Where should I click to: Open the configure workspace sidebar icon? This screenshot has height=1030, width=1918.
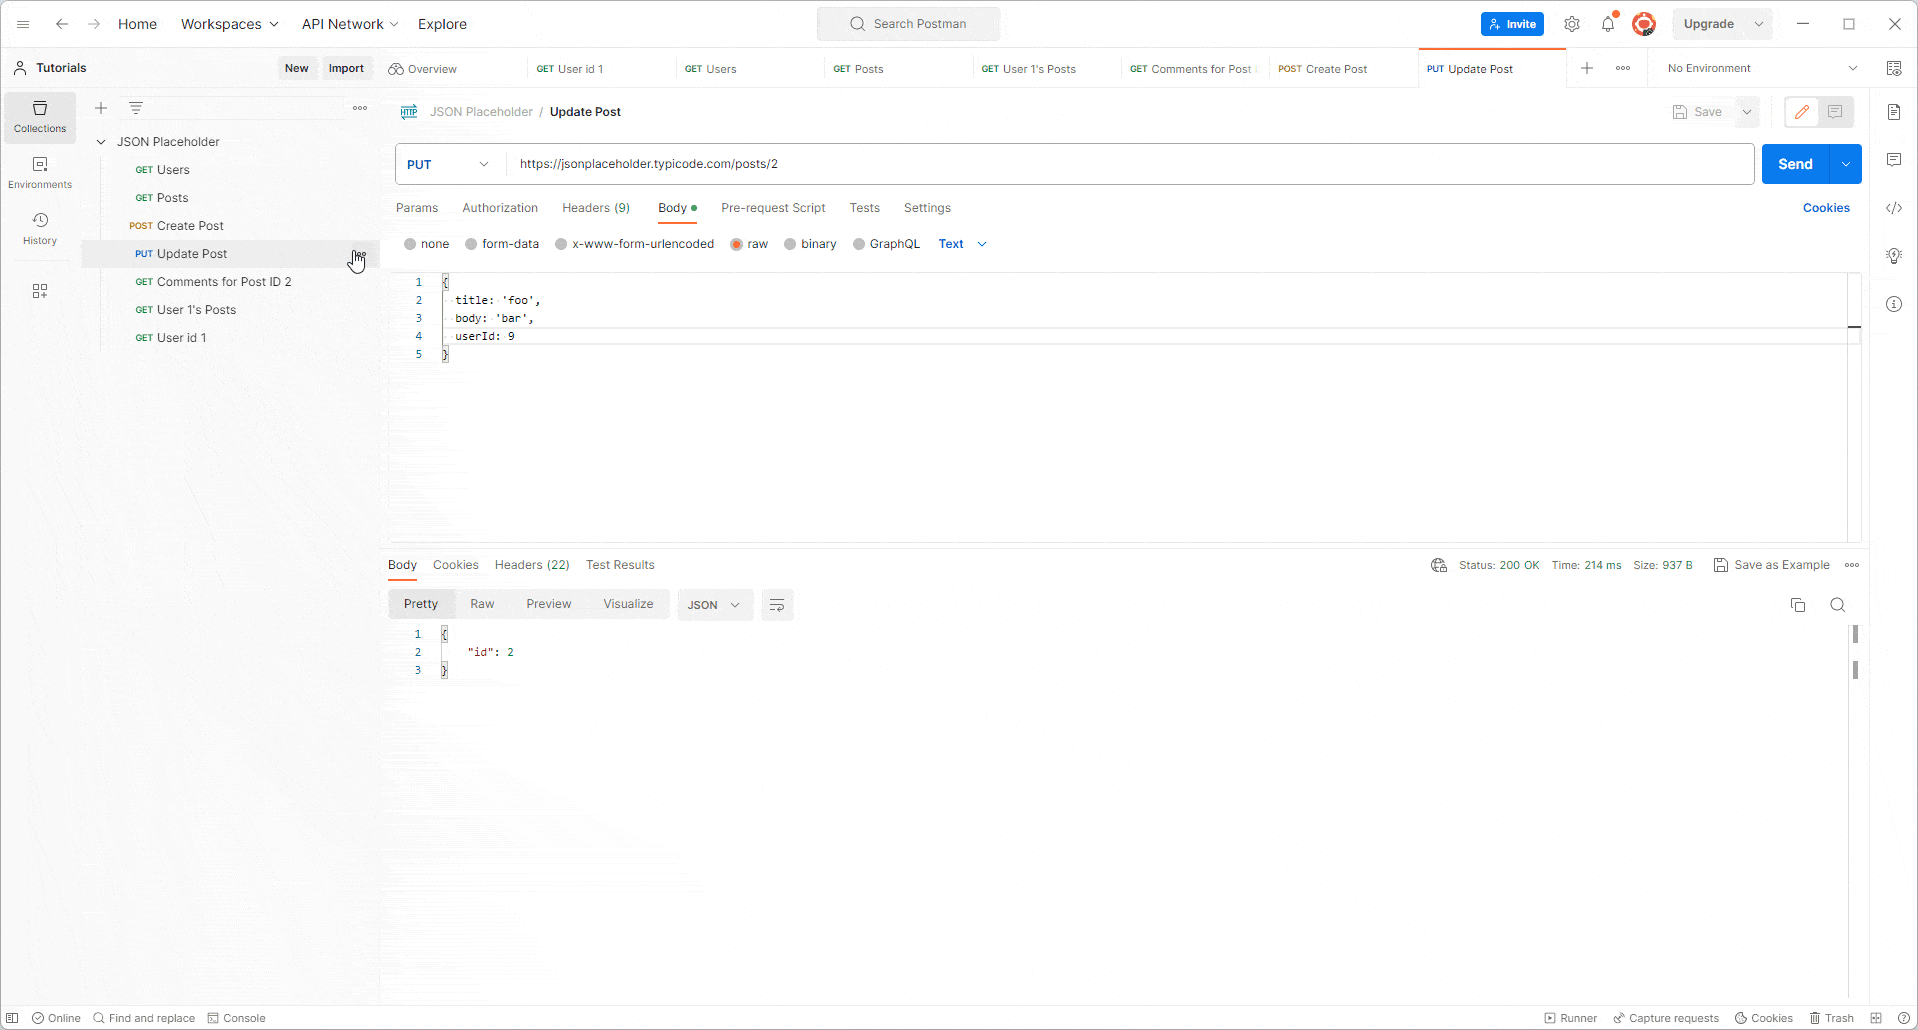coord(40,291)
